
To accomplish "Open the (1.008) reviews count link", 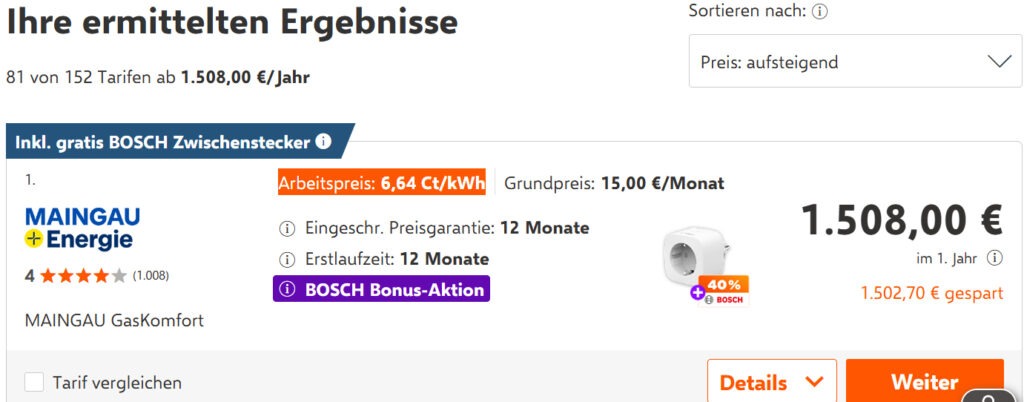I will (x=151, y=275).
